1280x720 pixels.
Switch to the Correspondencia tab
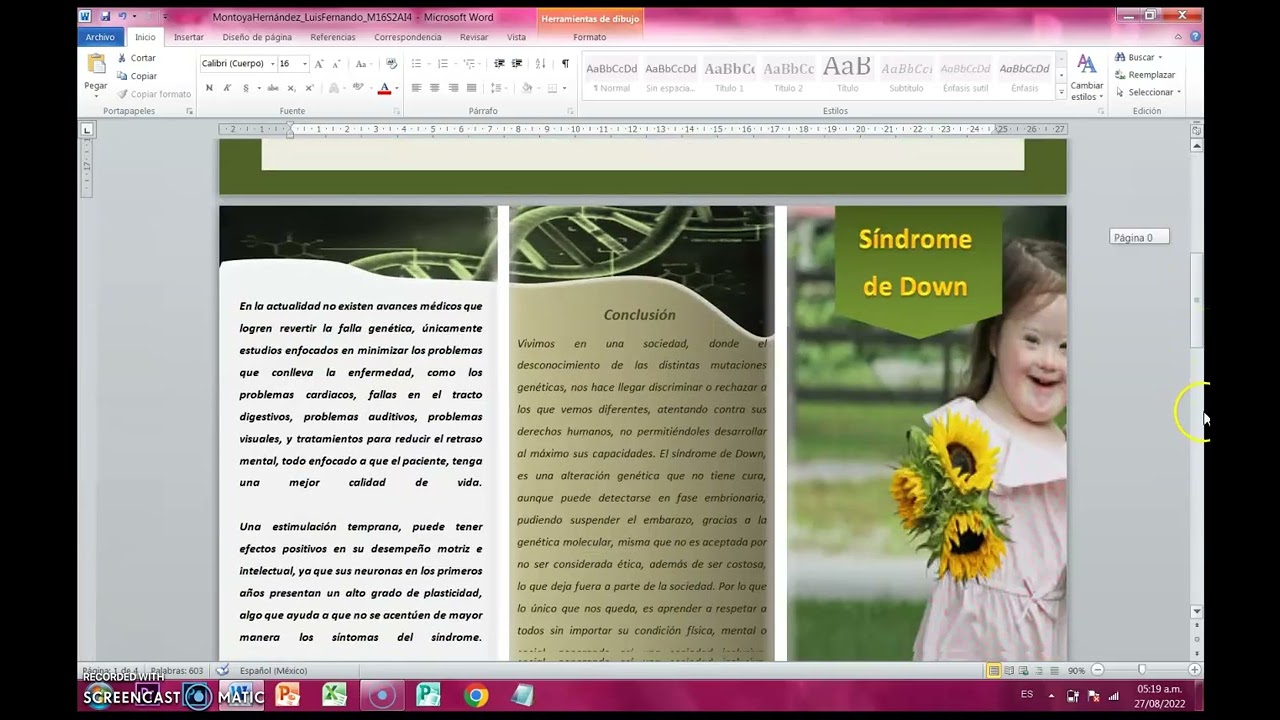click(407, 37)
